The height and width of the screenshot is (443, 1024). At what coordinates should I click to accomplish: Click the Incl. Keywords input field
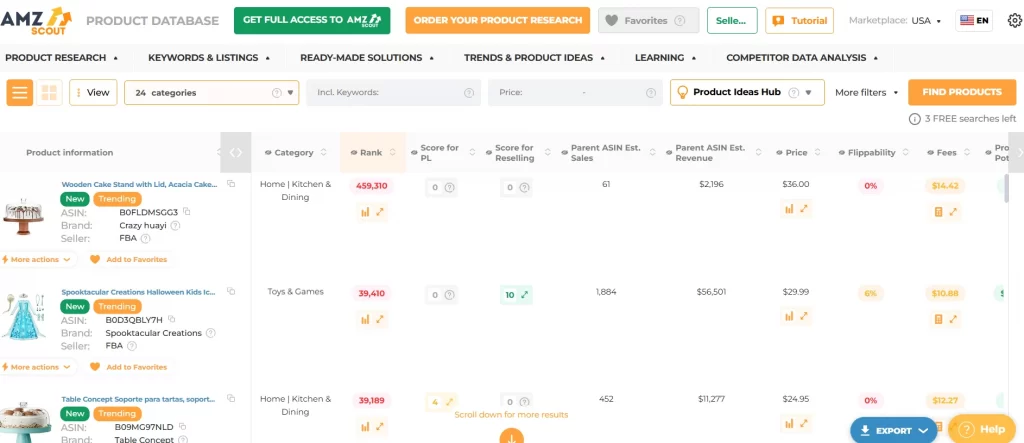[x=394, y=93]
